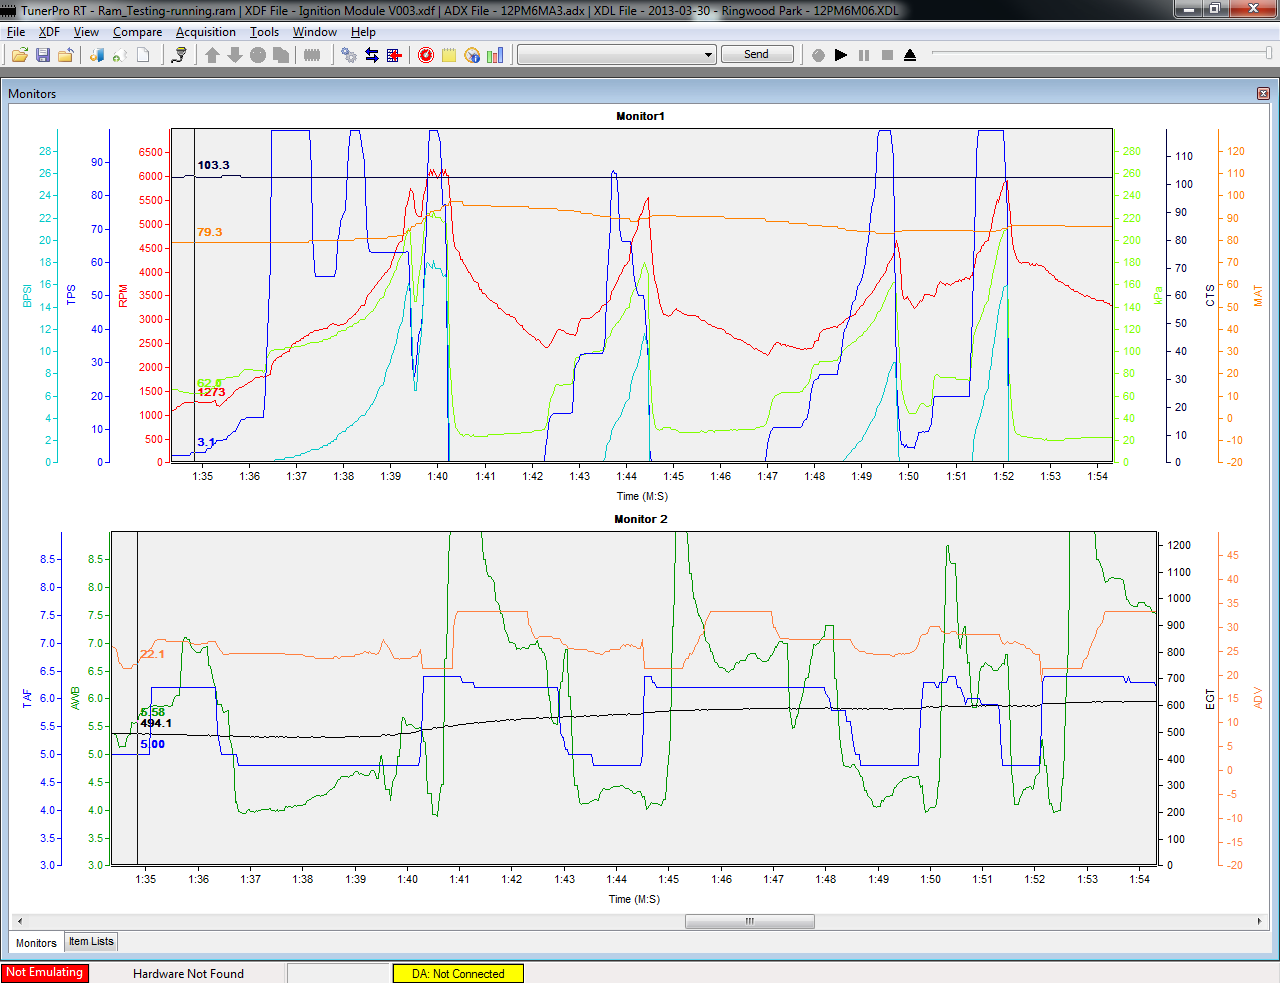Viewport: 1280px width, 984px height.
Task: Click the gears settings toolbar icon
Action: [x=349, y=55]
